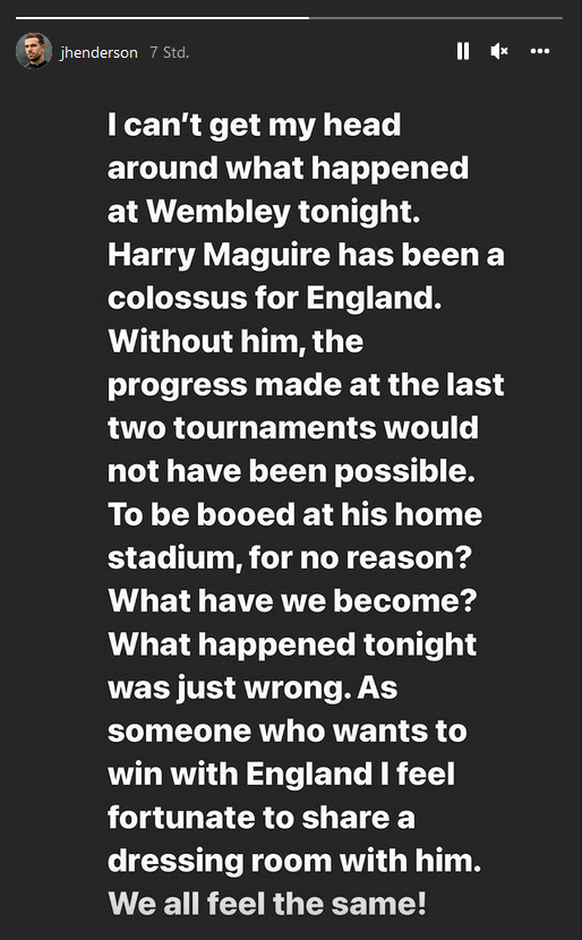Click the filled part of story progress bar

162,18
